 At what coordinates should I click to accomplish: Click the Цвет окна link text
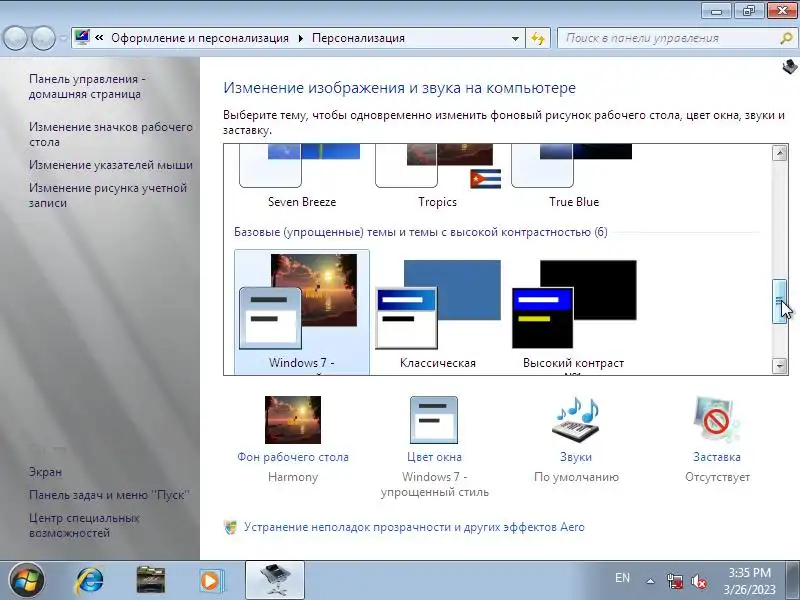[434, 457]
